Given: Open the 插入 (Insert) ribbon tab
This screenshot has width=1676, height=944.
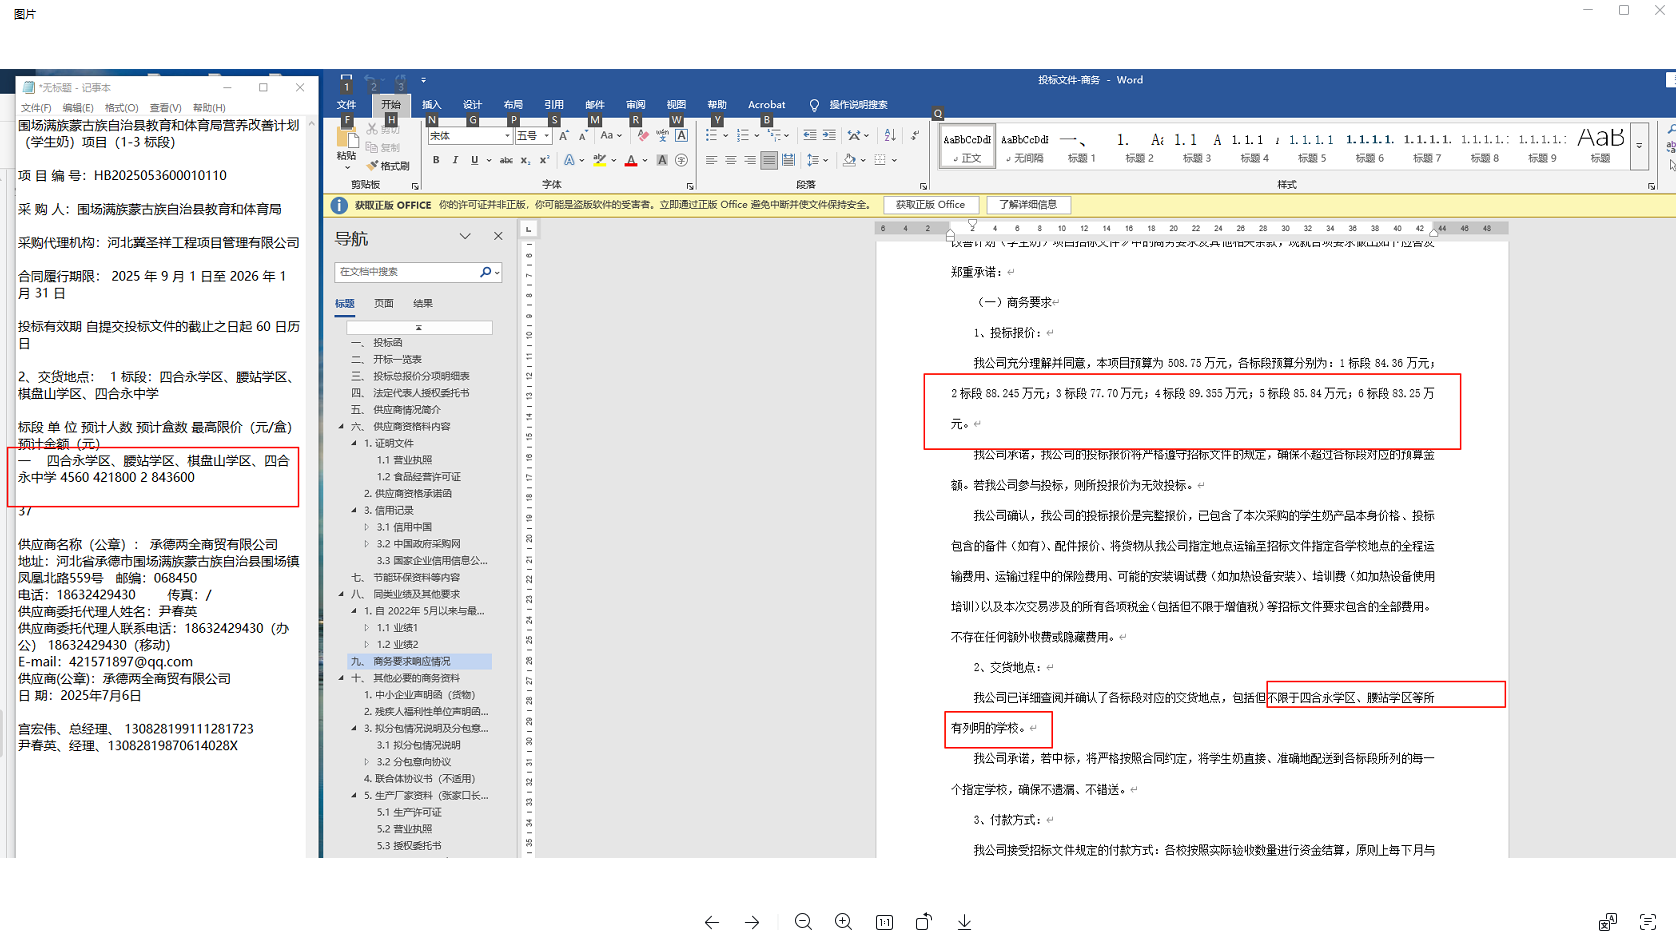Looking at the screenshot, I should coord(431,105).
